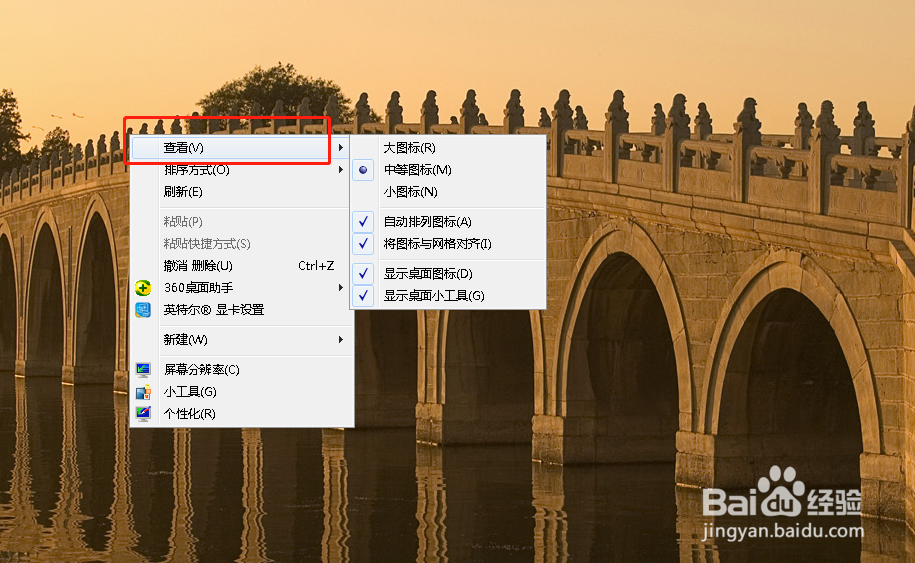915x563 pixels.
Task: Open 英特尔® 显卡设置
Action: (241, 310)
